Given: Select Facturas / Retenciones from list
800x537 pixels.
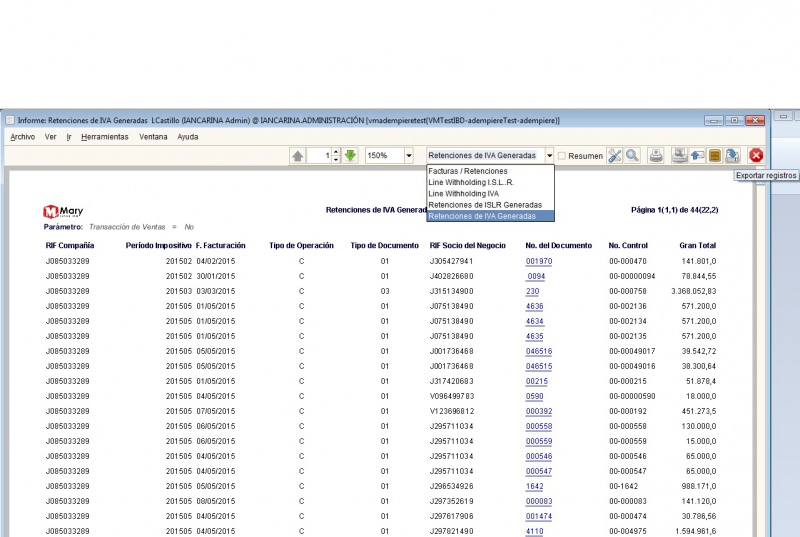Looking at the screenshot, I should tap(490, 171).
